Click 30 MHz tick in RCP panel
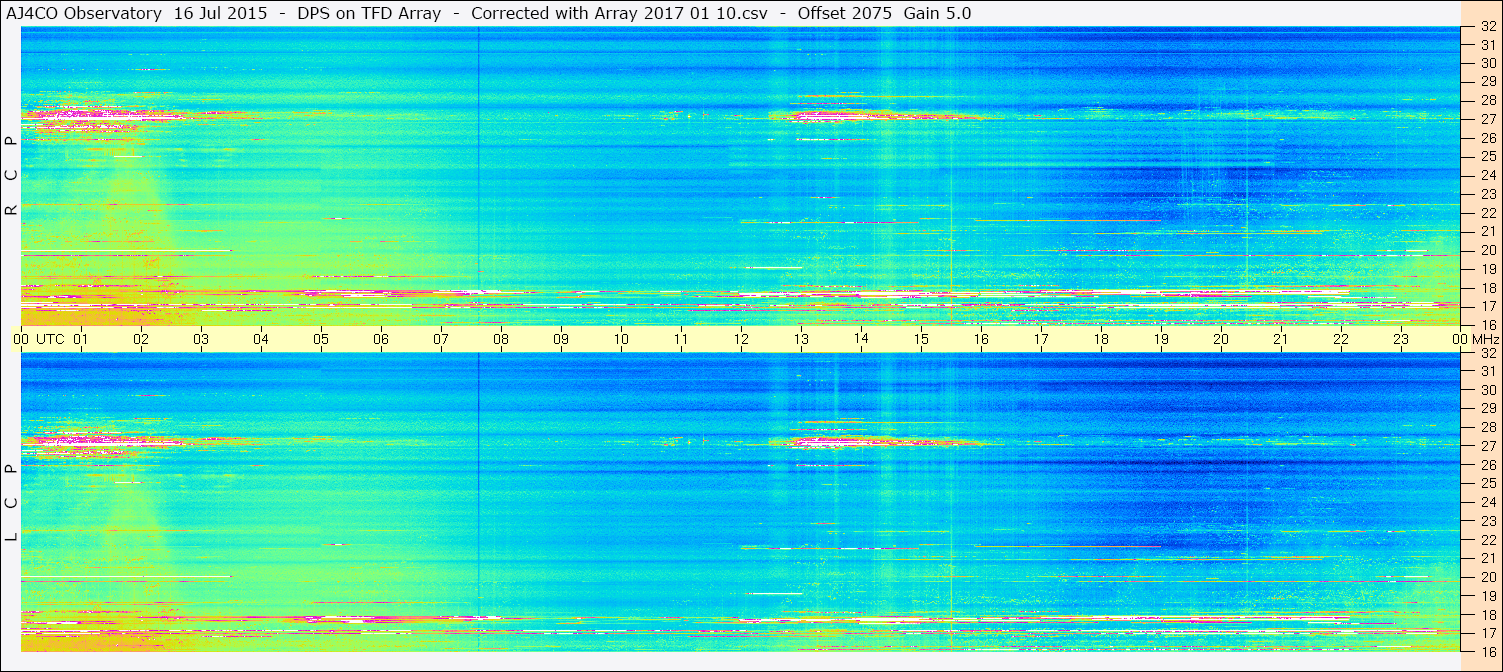This screenshot has width=1503, height=672. (1488, 63)
